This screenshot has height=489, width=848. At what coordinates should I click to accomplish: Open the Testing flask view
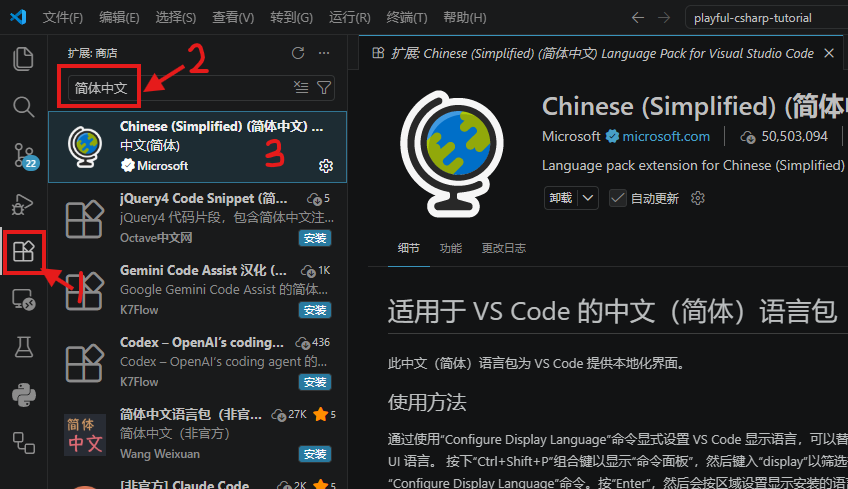(x=23, y=347)
